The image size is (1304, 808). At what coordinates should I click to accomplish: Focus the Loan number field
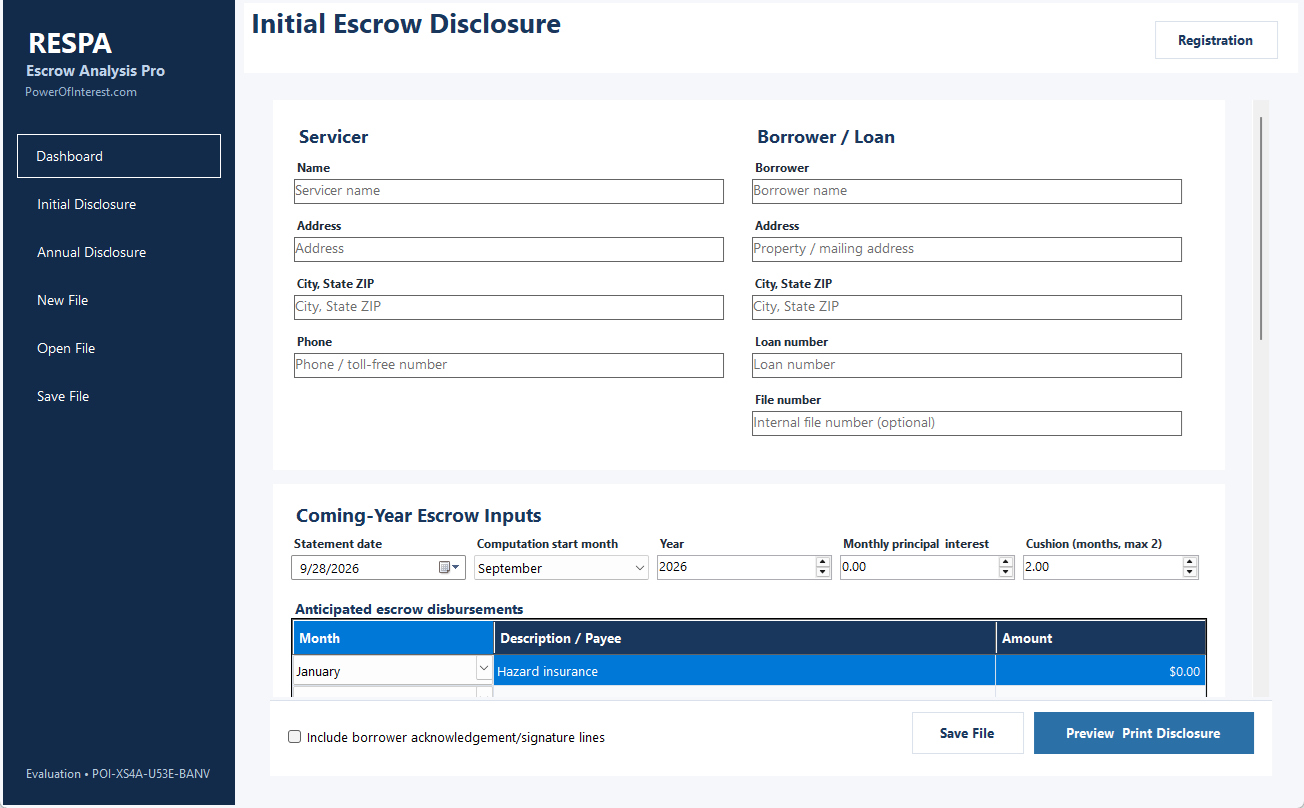click(967, 365)
